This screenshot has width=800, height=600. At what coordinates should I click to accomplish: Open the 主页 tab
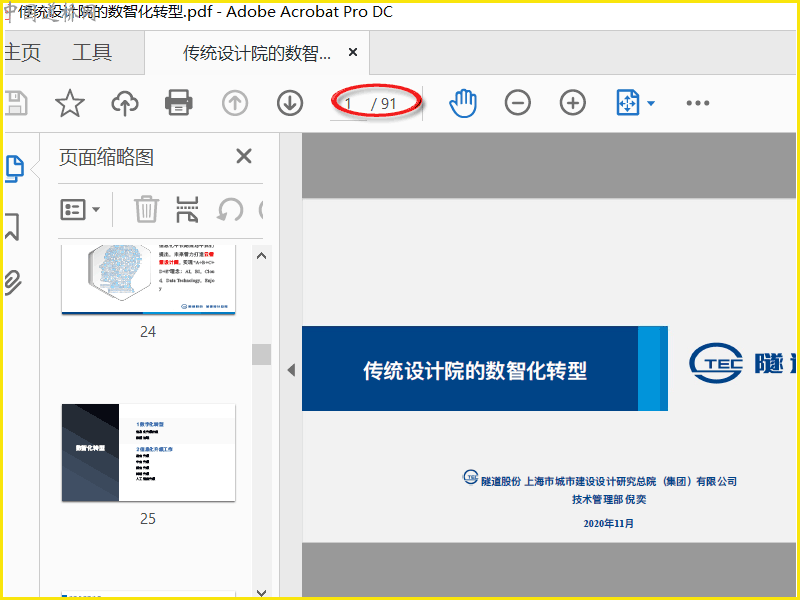pos(22,53)
